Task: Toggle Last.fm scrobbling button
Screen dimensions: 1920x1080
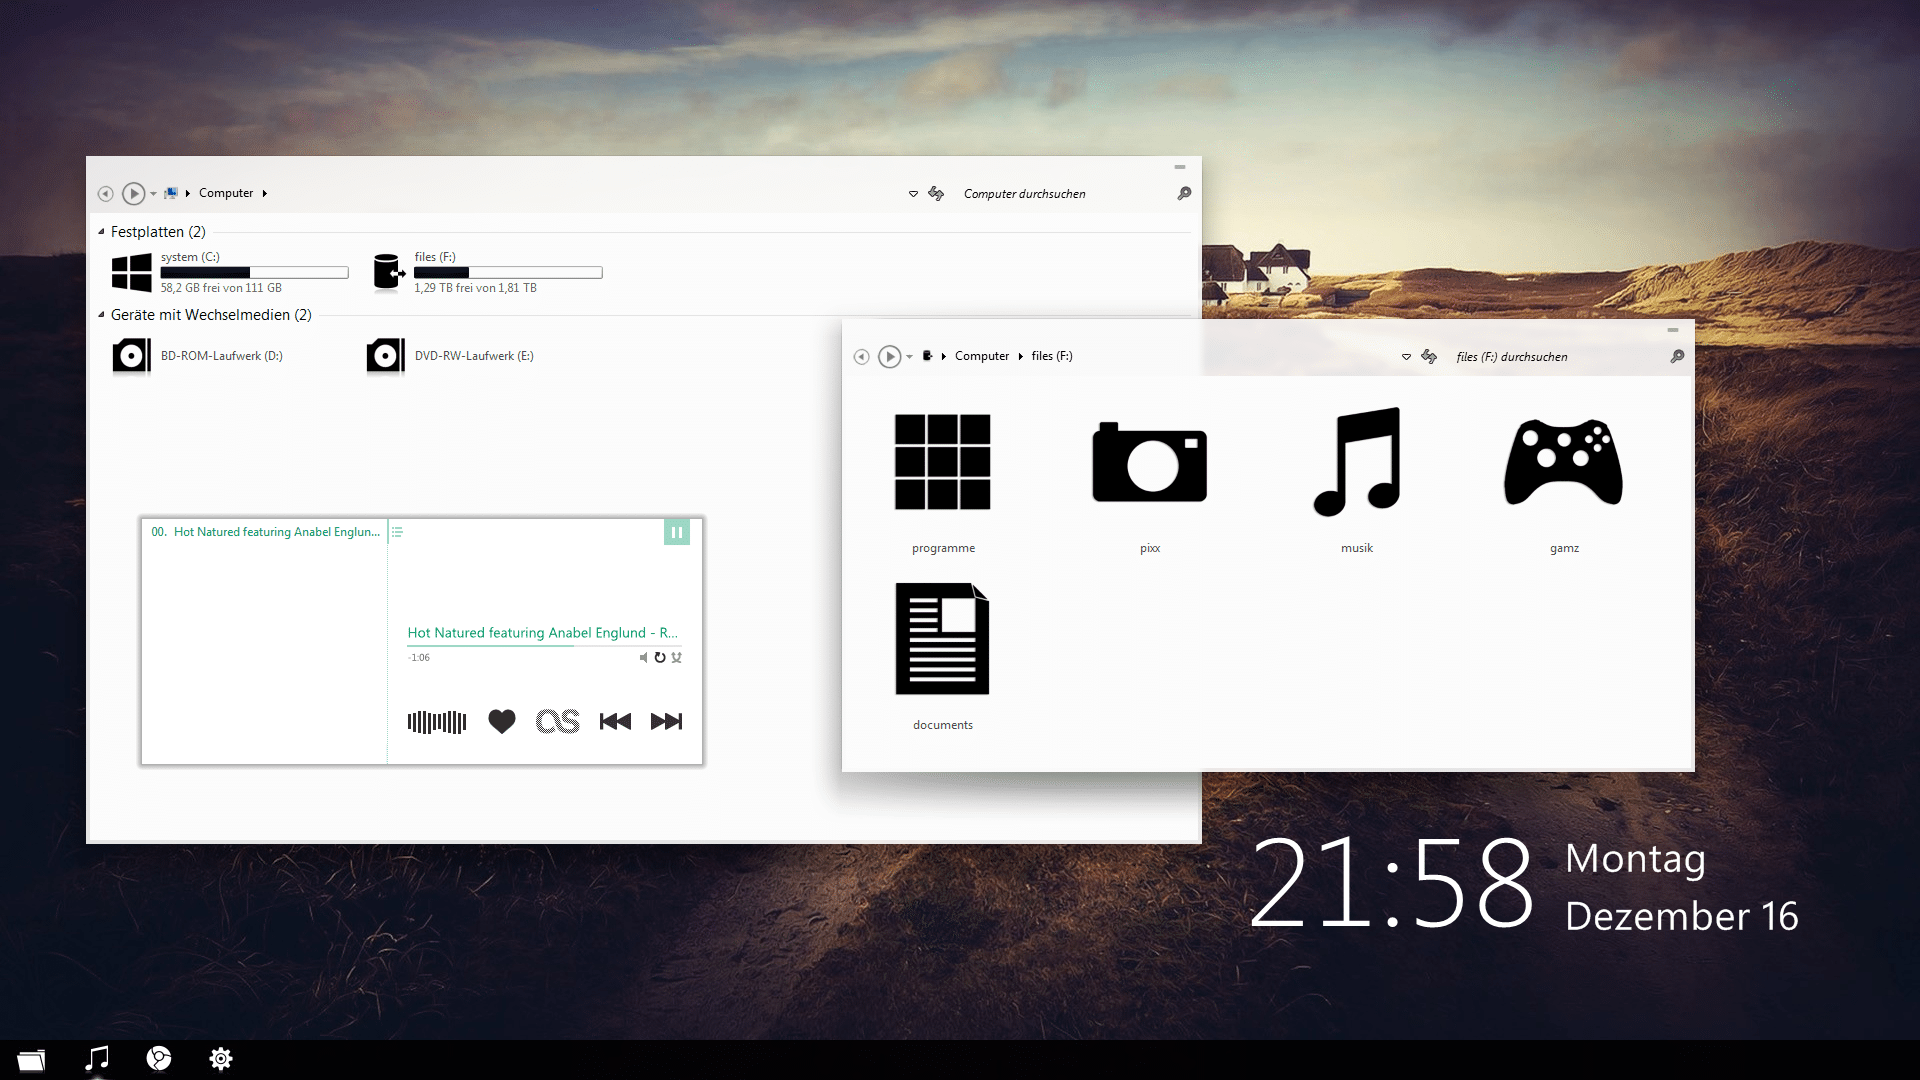Action: pyautogui.click(x=556, y=721)
